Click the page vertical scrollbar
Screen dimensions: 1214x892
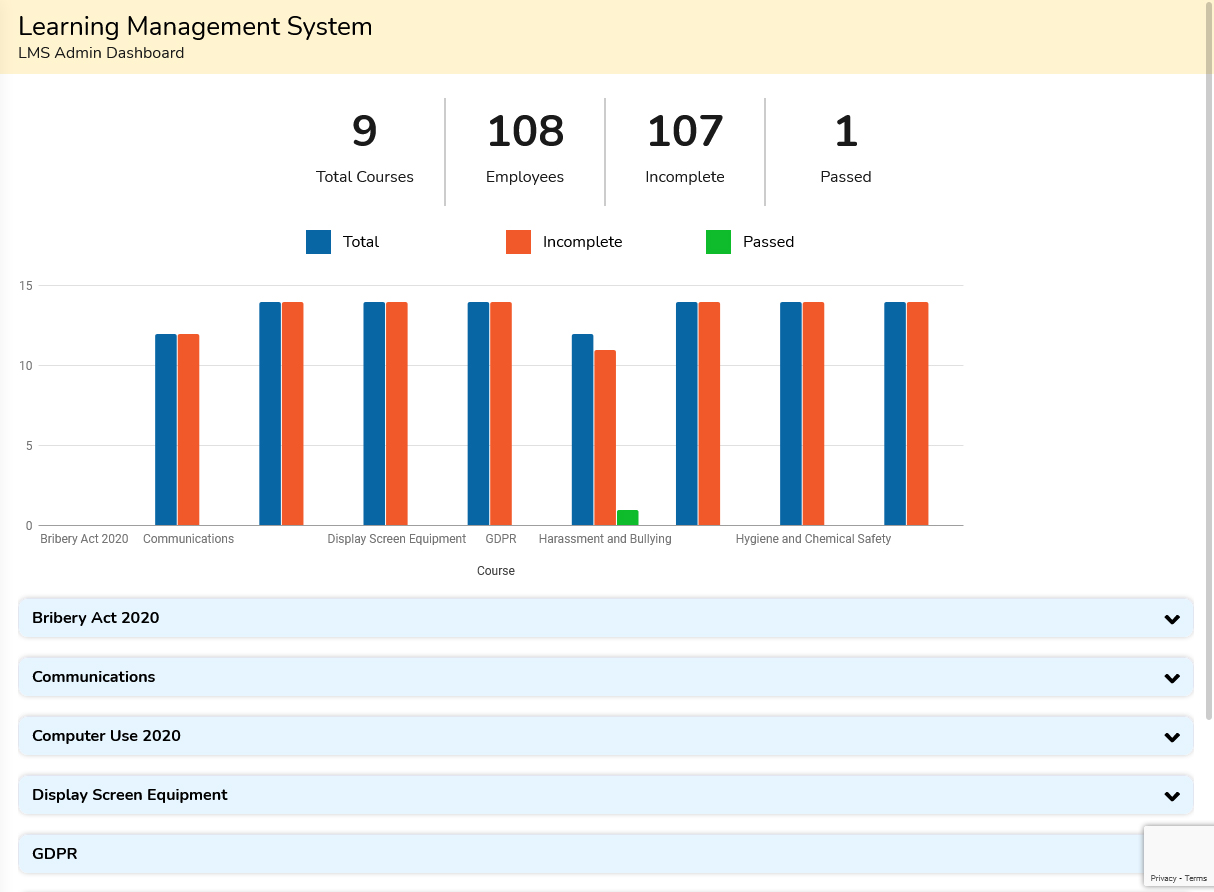[1209, 400]
